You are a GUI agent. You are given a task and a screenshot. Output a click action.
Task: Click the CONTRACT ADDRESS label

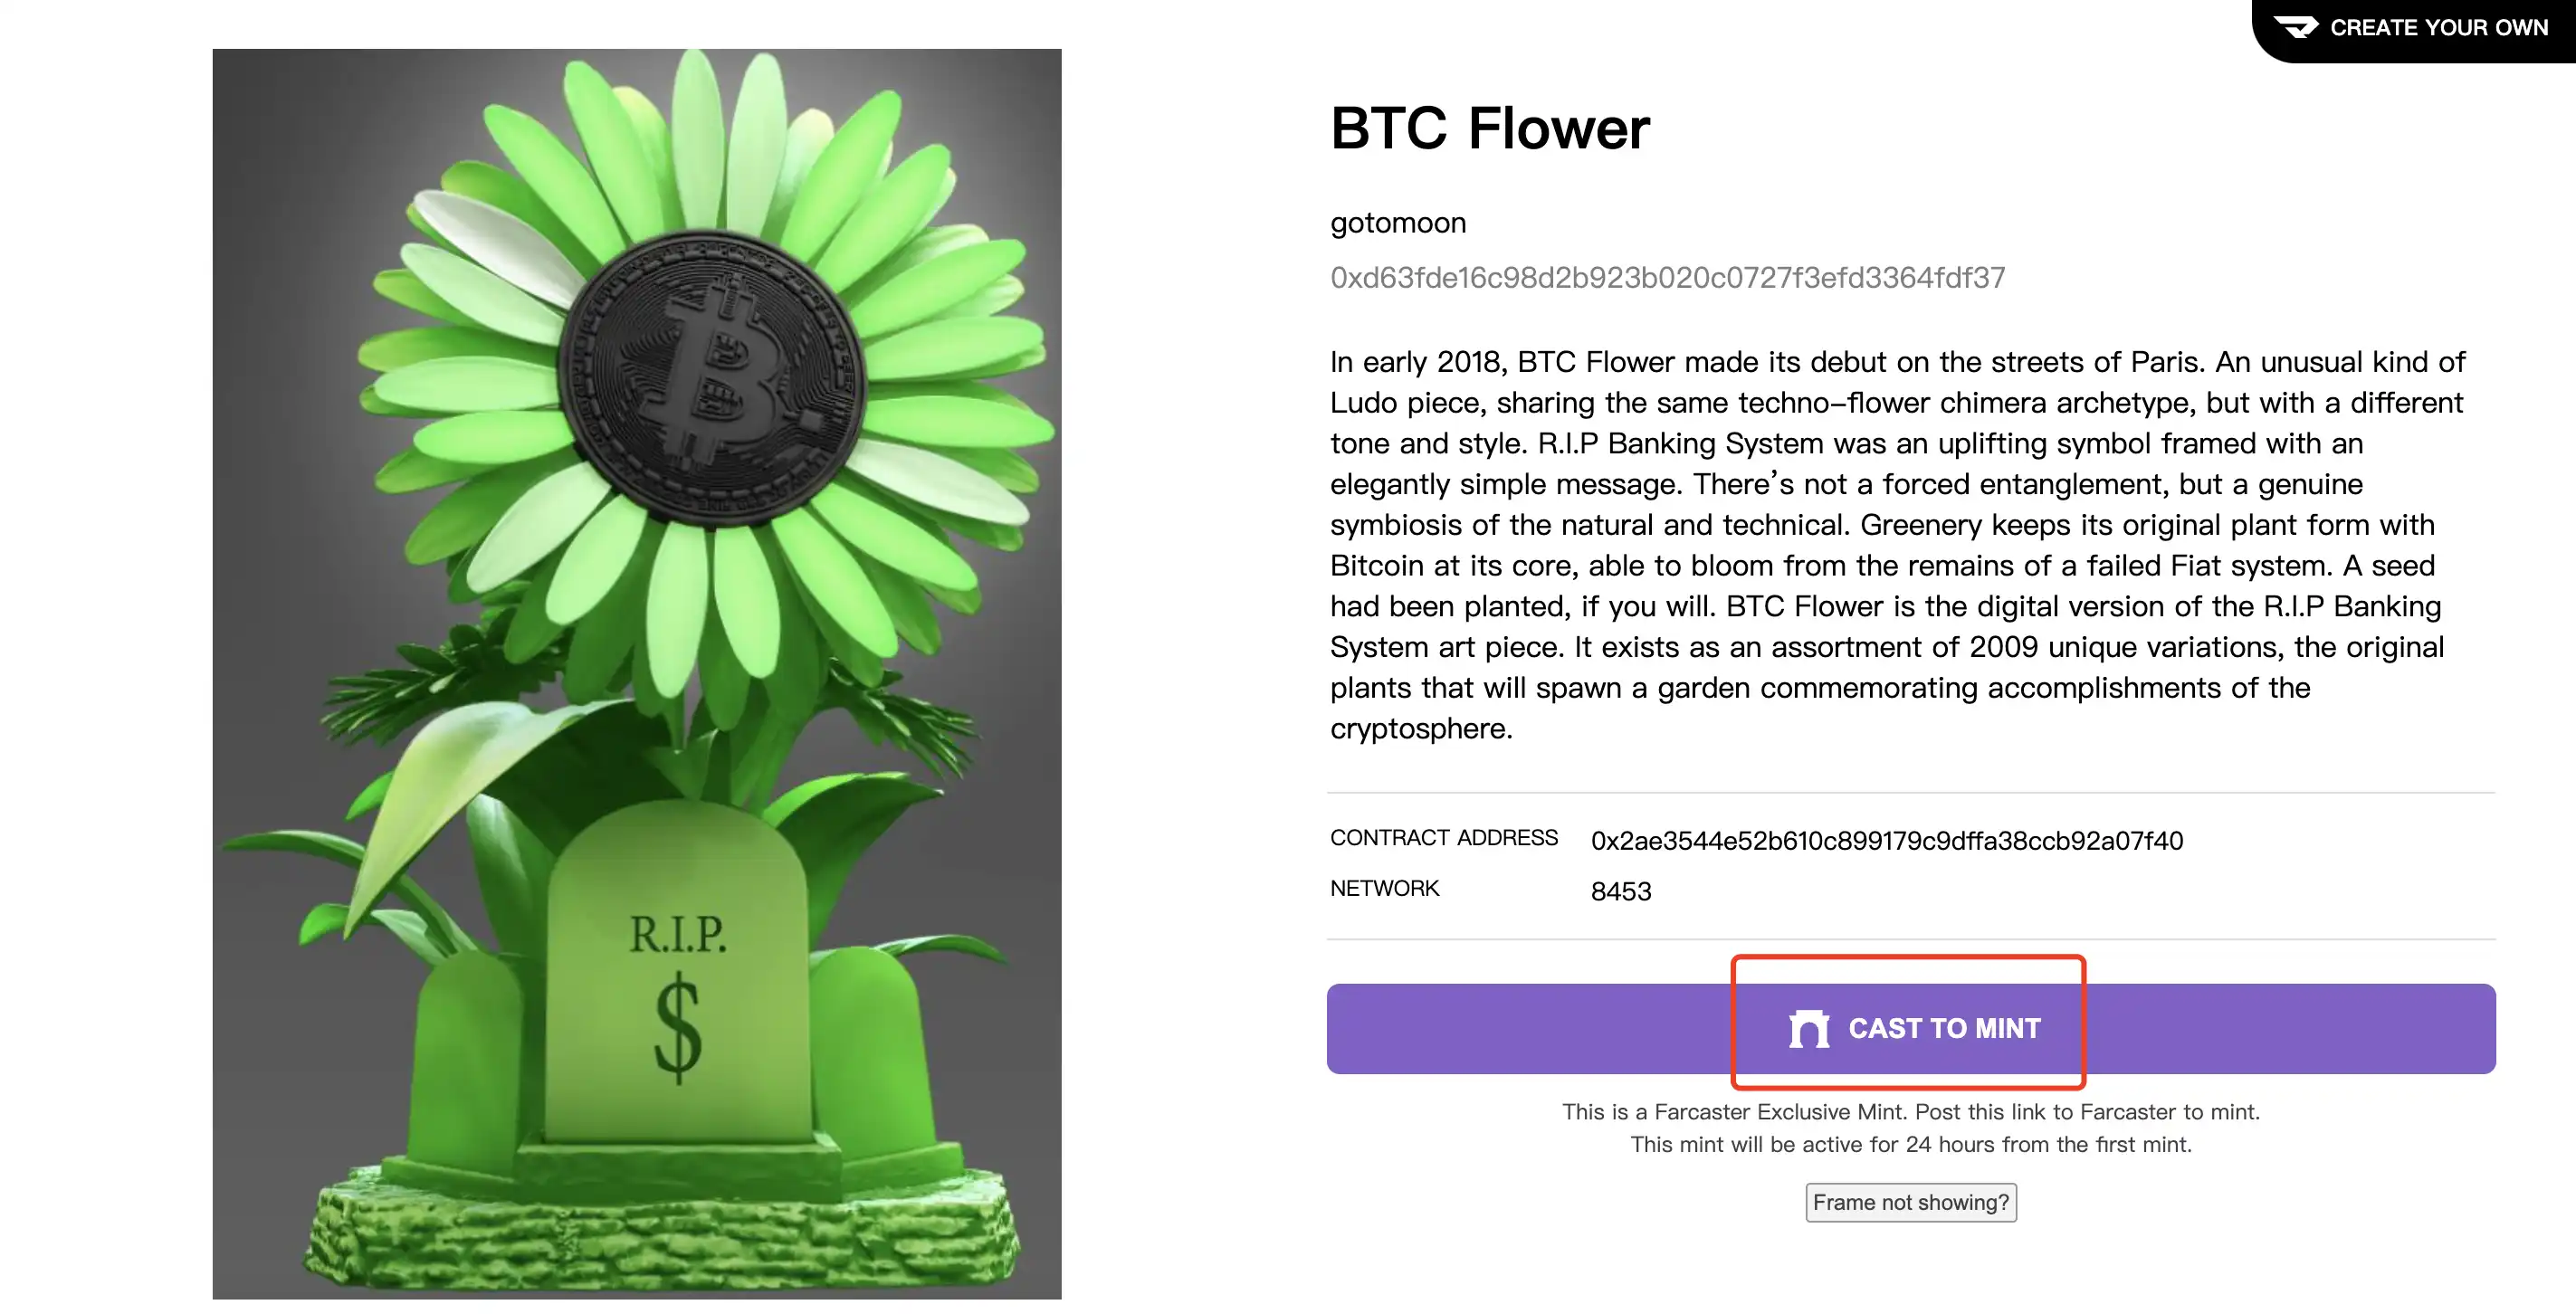(1443, 838)
